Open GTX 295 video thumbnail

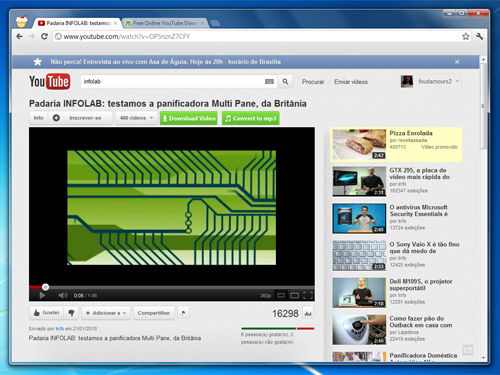point(359,181)
